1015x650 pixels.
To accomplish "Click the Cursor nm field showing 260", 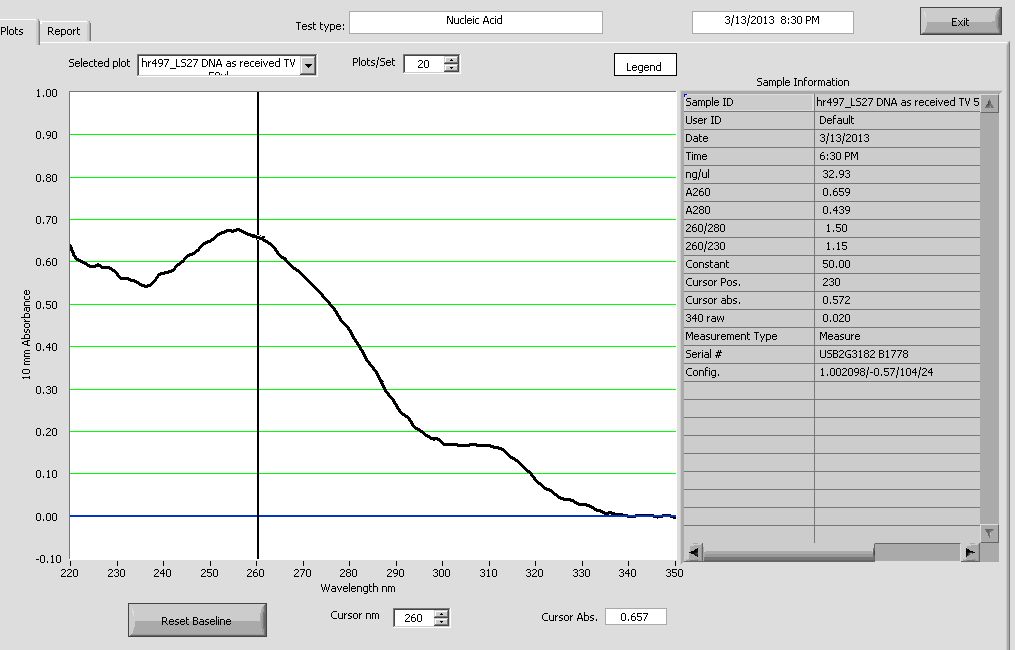I will pos(414,618).
